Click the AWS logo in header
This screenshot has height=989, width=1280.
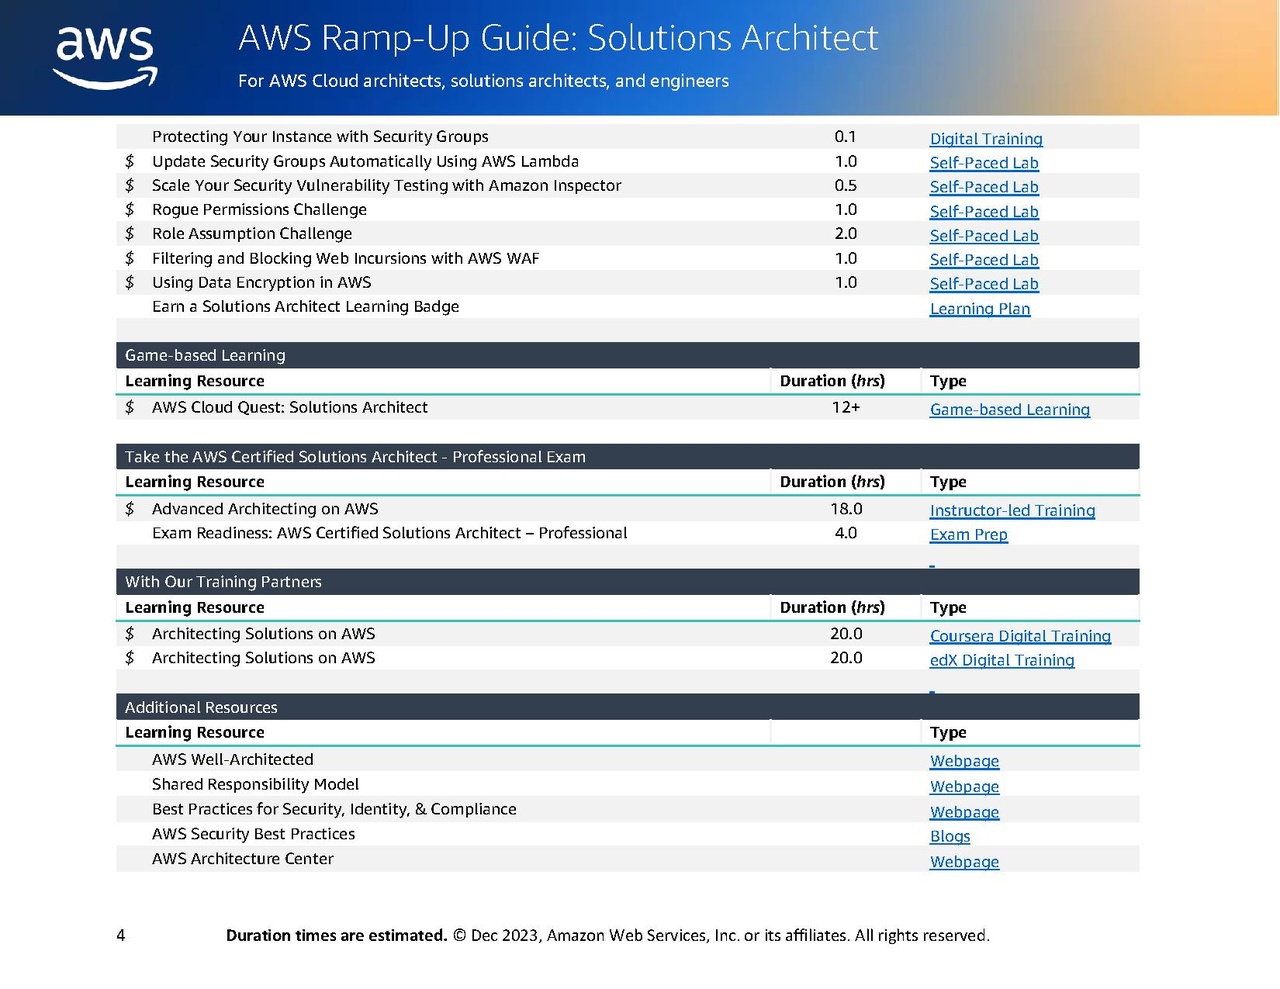point(105,57)
